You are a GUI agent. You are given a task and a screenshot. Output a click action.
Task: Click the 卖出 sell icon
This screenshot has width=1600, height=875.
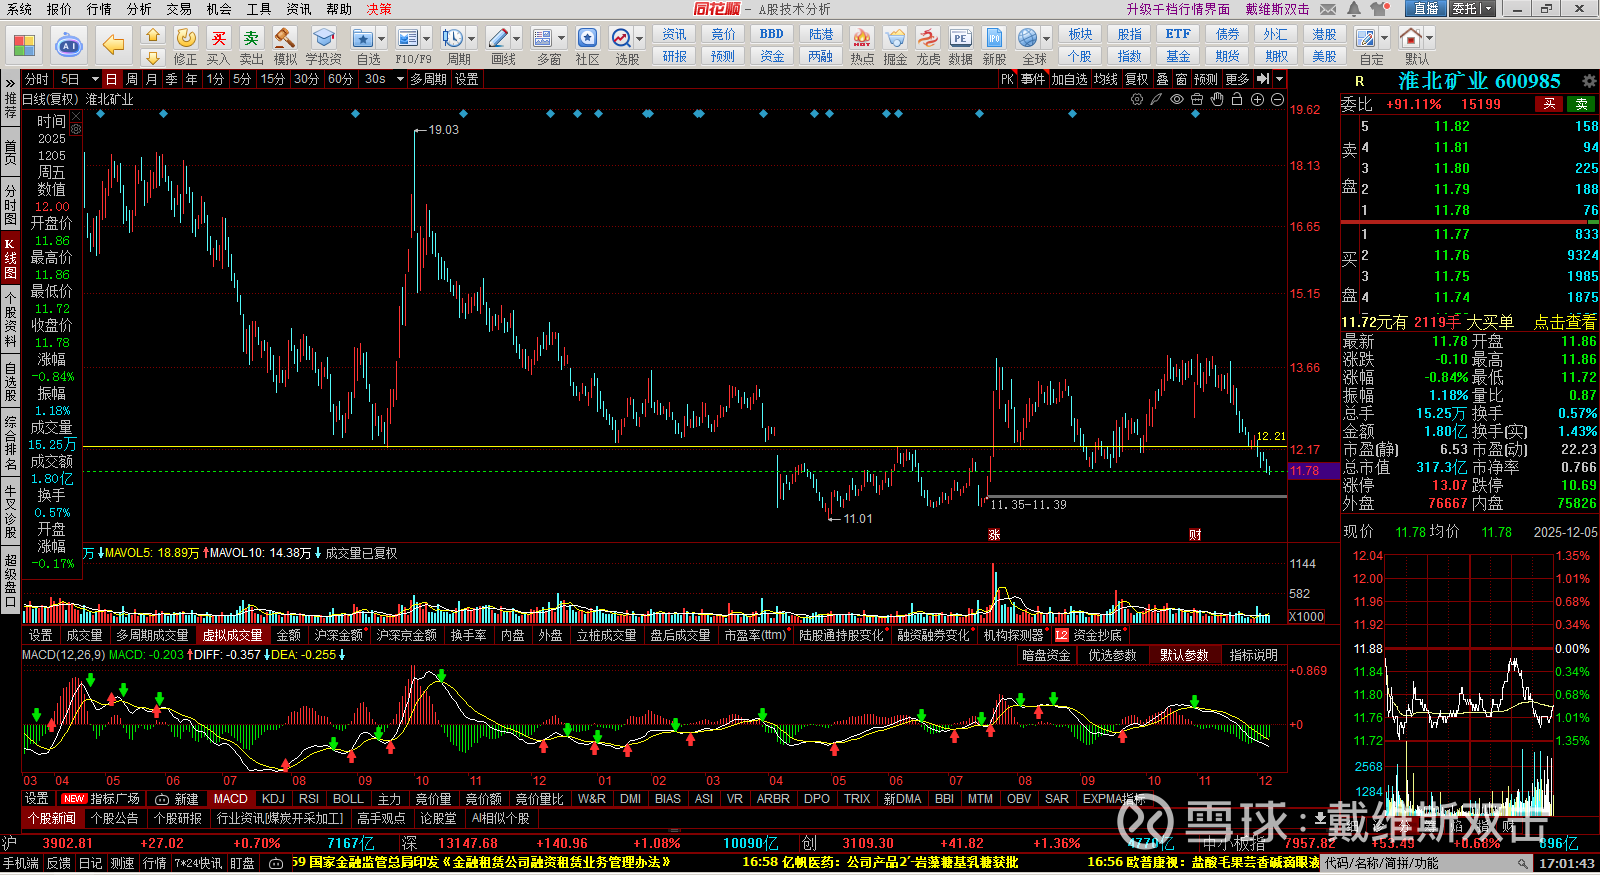pos(251,38)
